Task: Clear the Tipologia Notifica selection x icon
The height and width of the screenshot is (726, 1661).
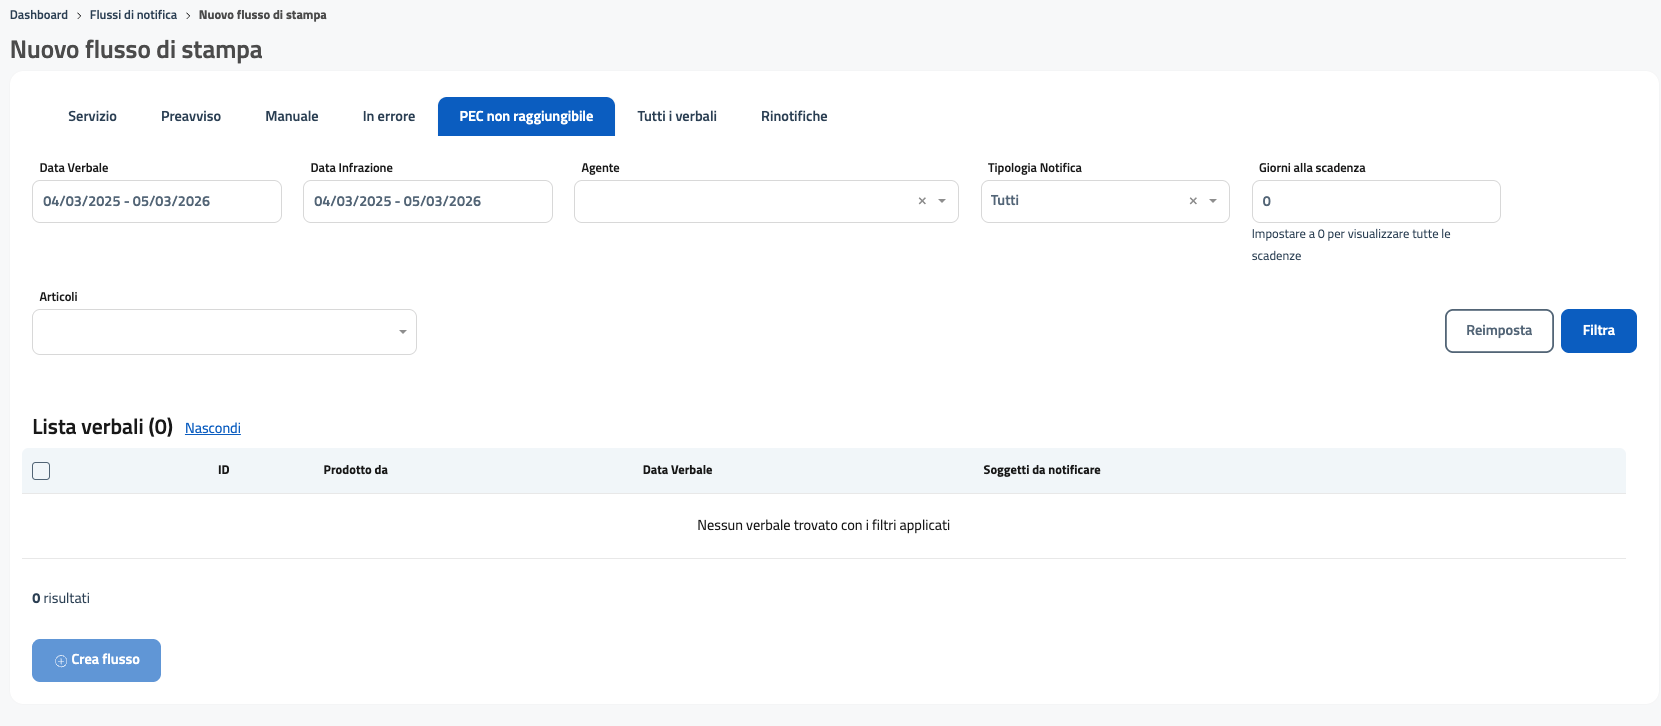Action: pos(1193,201)
